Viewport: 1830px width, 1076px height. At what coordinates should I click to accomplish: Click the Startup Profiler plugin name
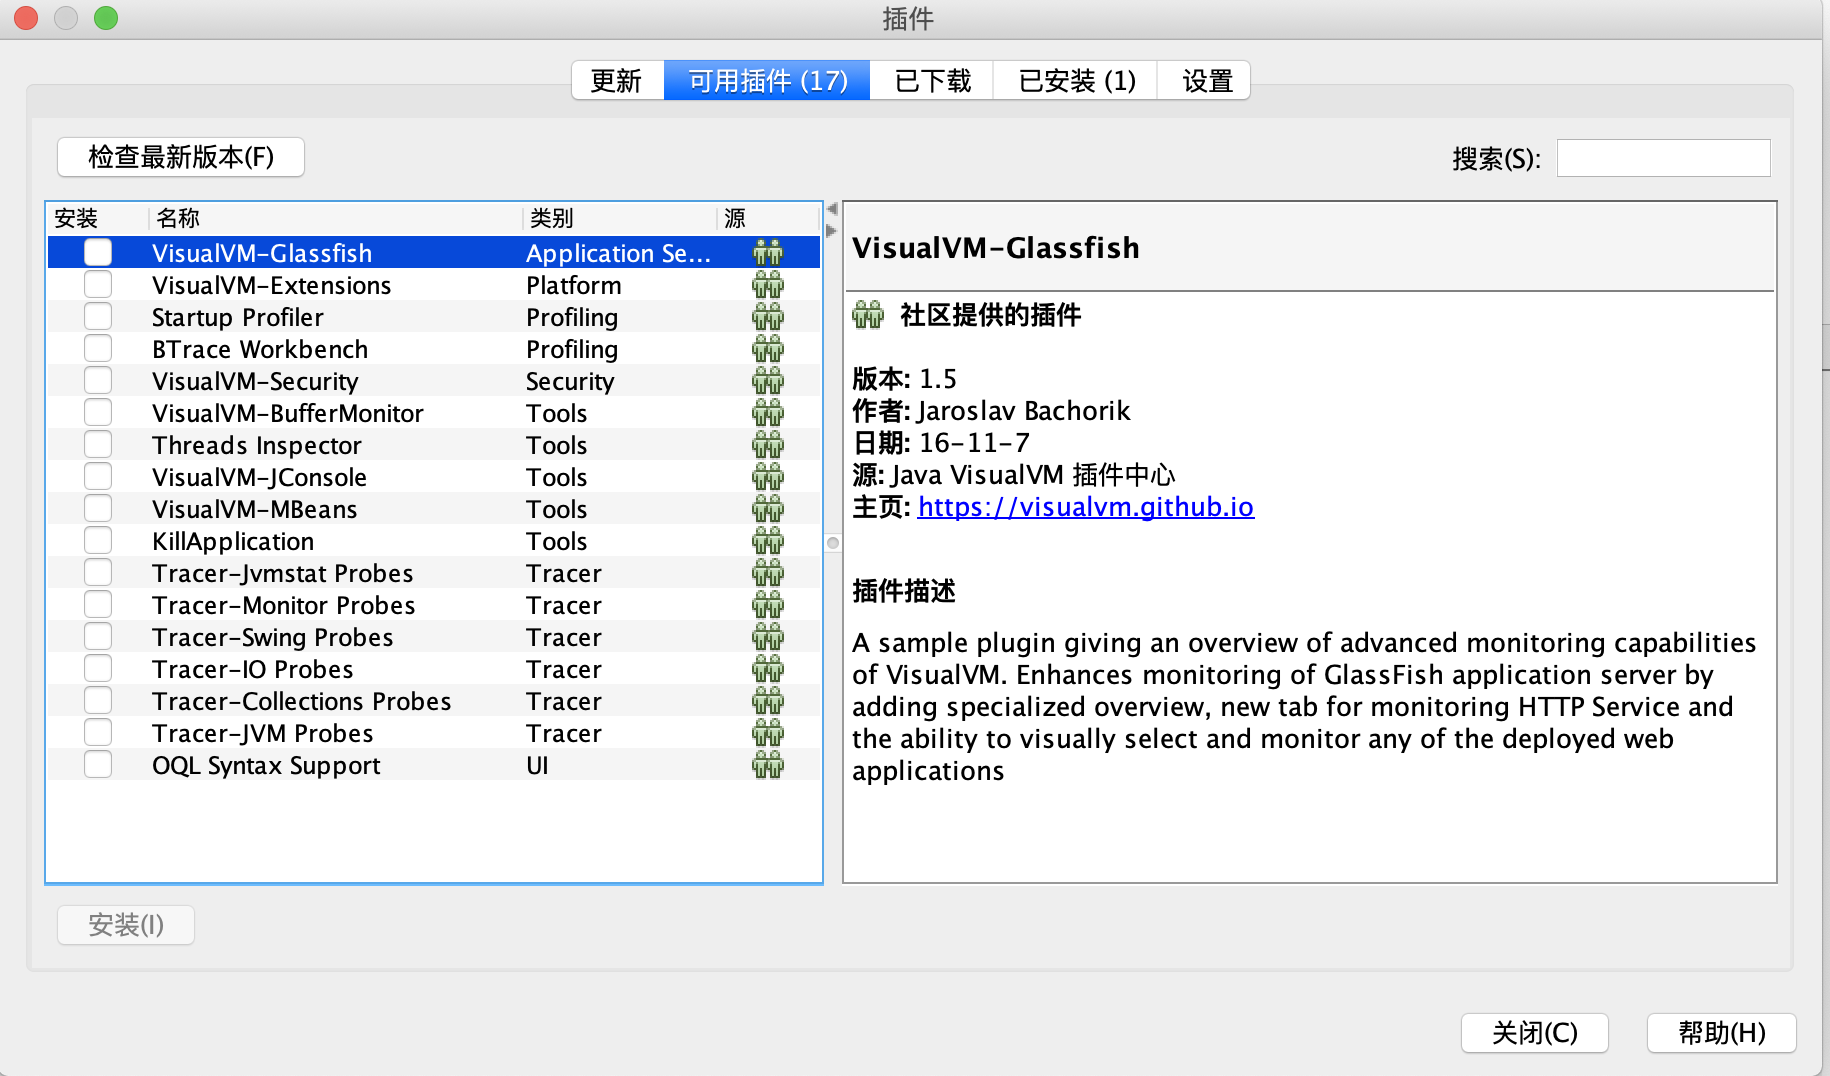[x=238, y=317]
